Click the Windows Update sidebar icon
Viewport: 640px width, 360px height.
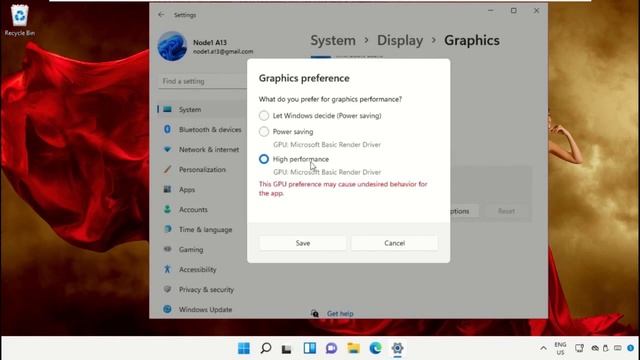[x=167, y=309]
